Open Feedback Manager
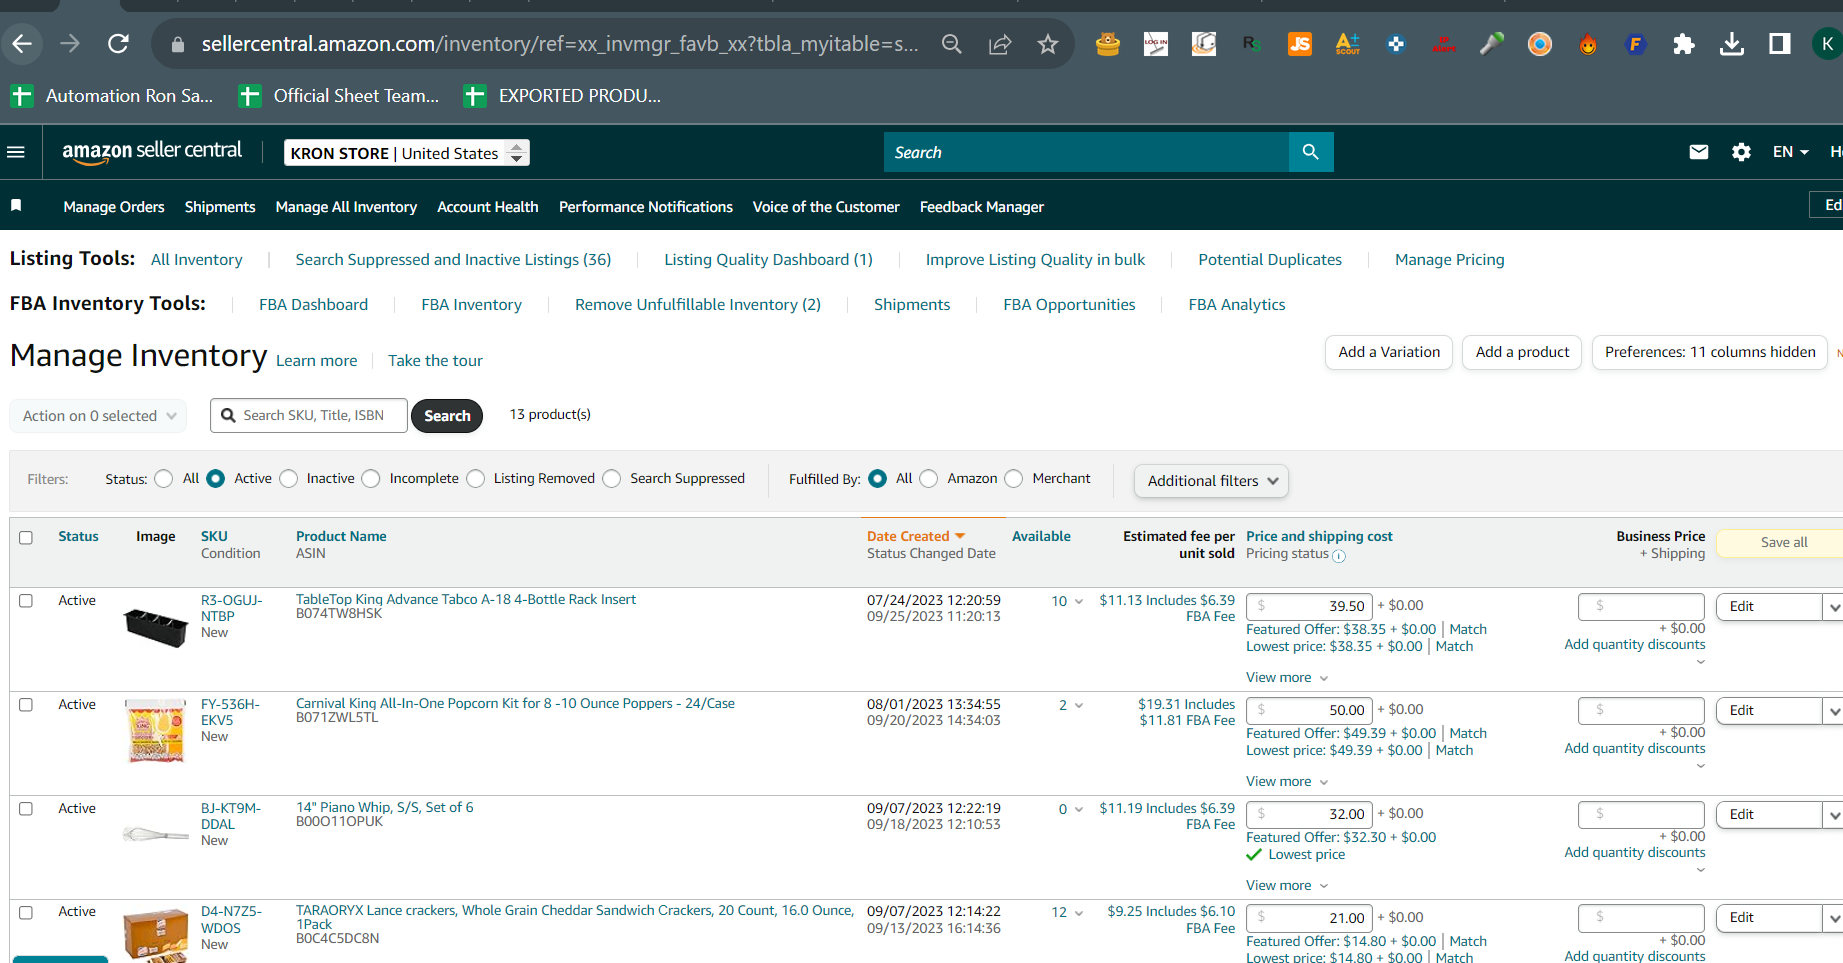The height and width of the screenshot is (963, 1843). [x=982, y=207]
